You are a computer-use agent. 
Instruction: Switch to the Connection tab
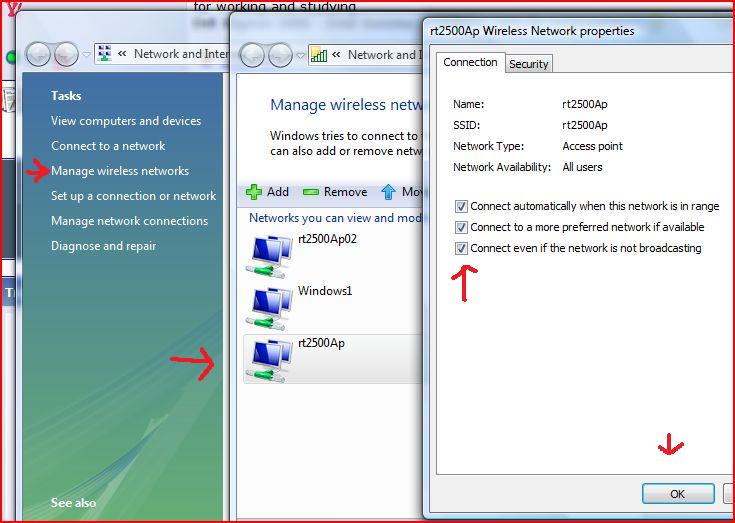tap(470, 62)
